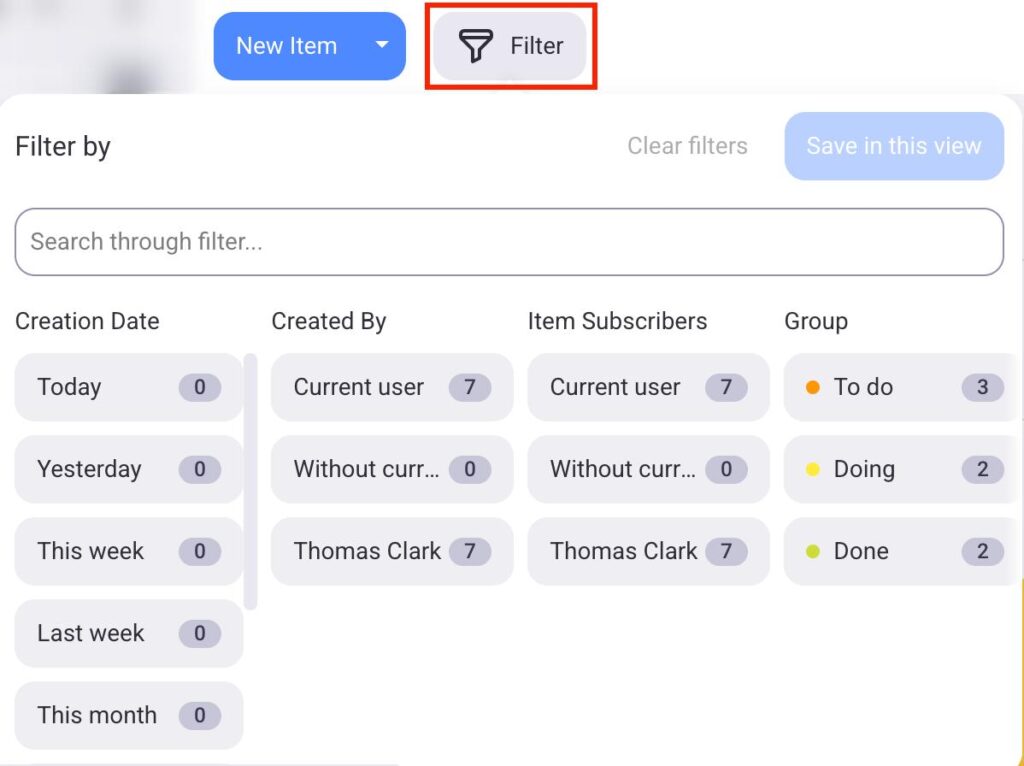The width and height of the screenshot is (1024, 766).
Task: Click the yellow Doing group dot
Action: tap(813, 469)
